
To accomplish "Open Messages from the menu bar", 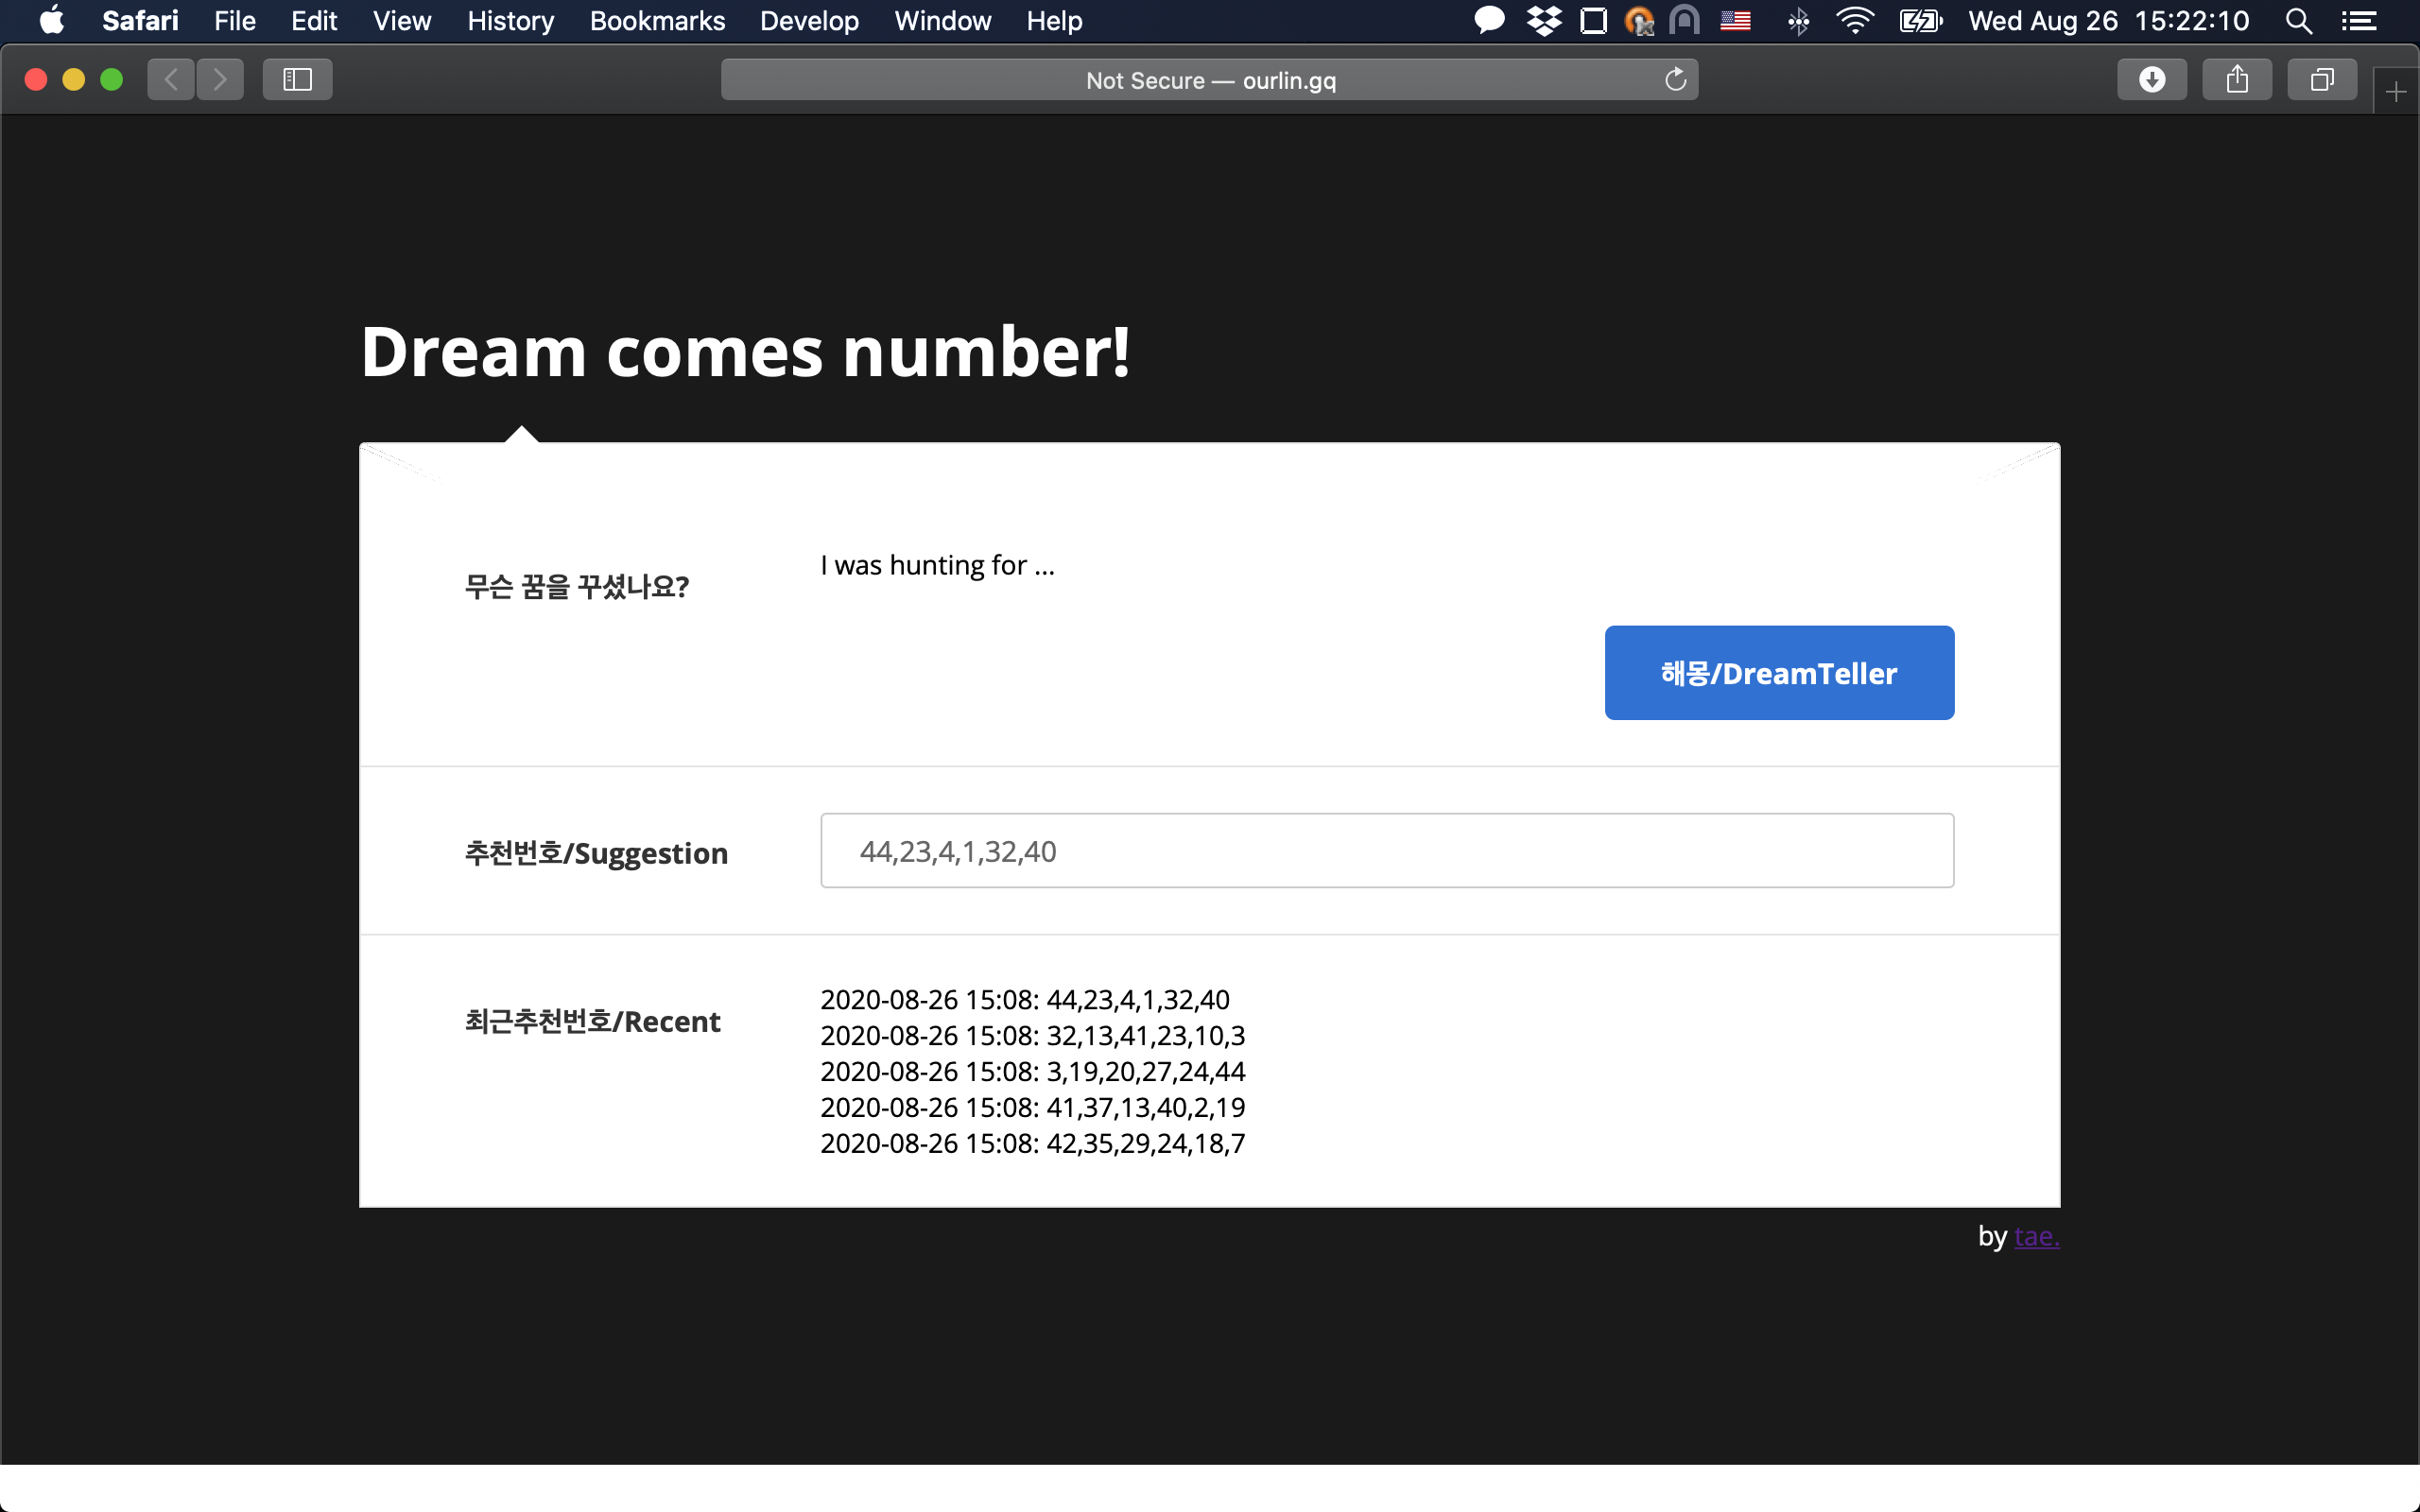I will (x=1489, y=21).
